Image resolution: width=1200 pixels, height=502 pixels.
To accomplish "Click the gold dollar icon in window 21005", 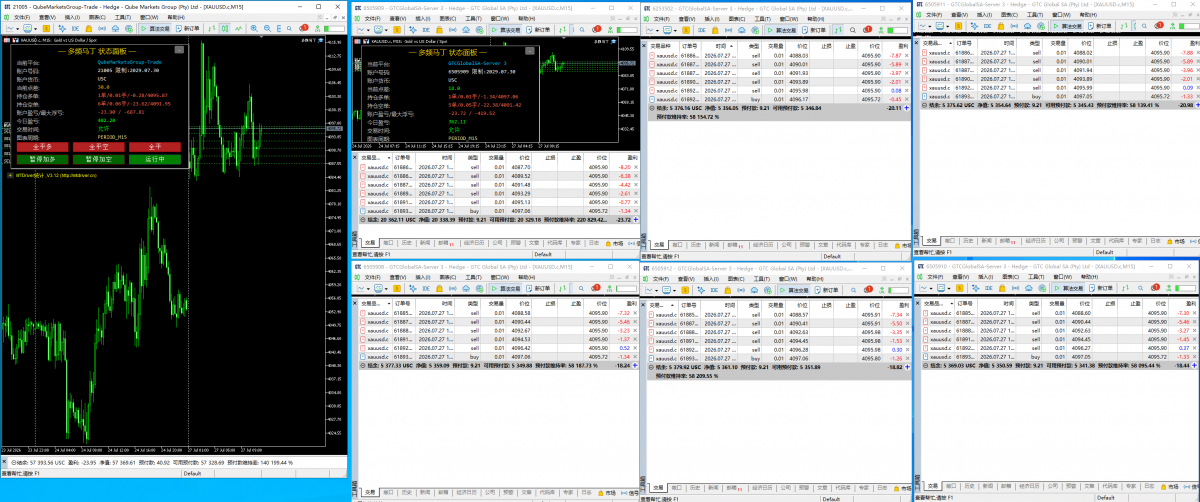I will click(46, 28).
